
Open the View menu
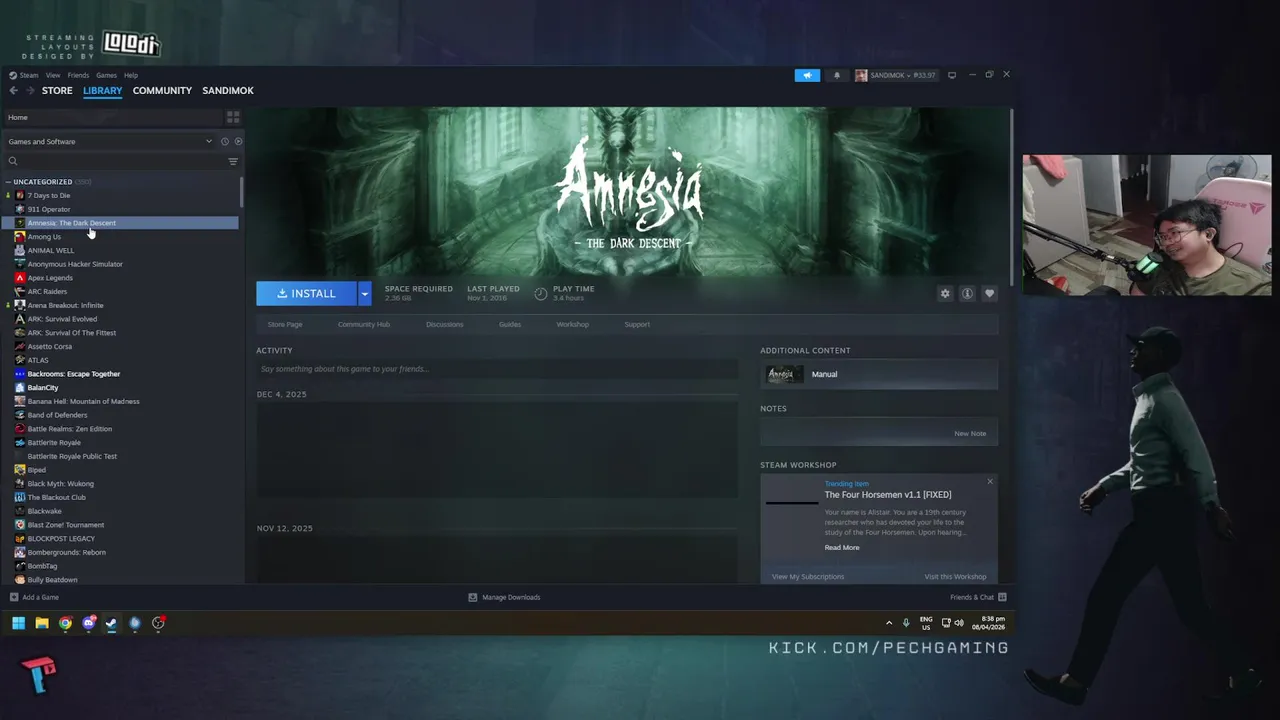click(53, 75)
